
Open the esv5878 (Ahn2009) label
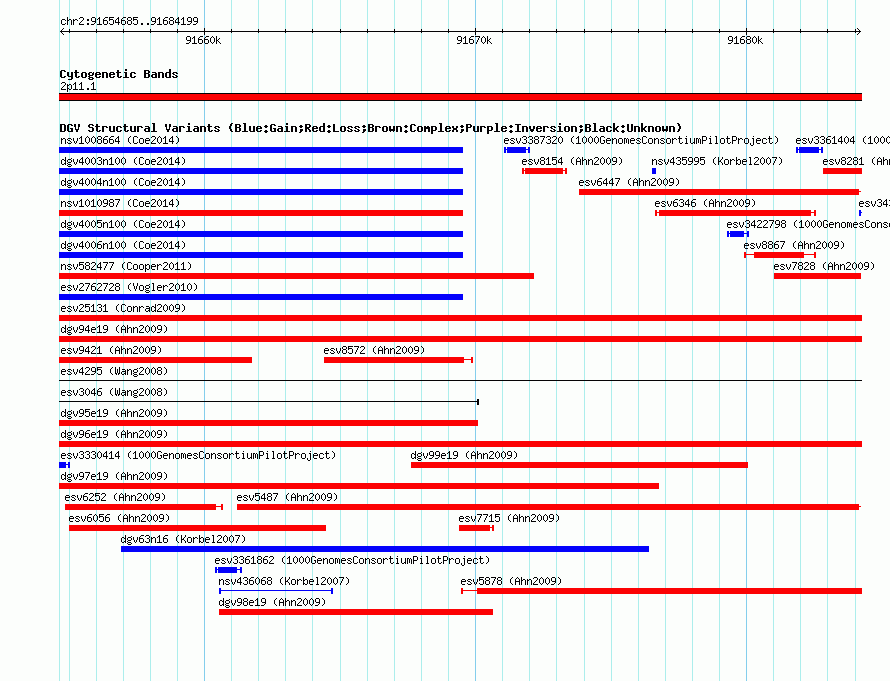511,581
